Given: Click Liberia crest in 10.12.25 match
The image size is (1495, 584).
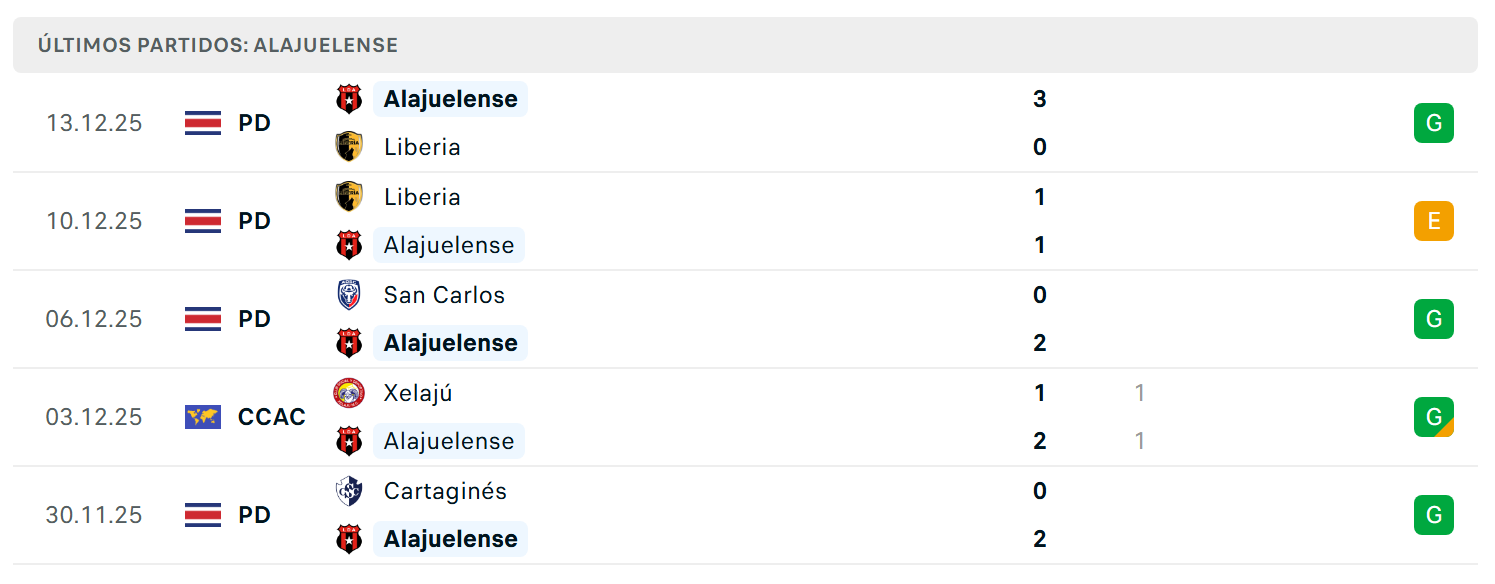Looking at the screenshot, I should (348, 197).
